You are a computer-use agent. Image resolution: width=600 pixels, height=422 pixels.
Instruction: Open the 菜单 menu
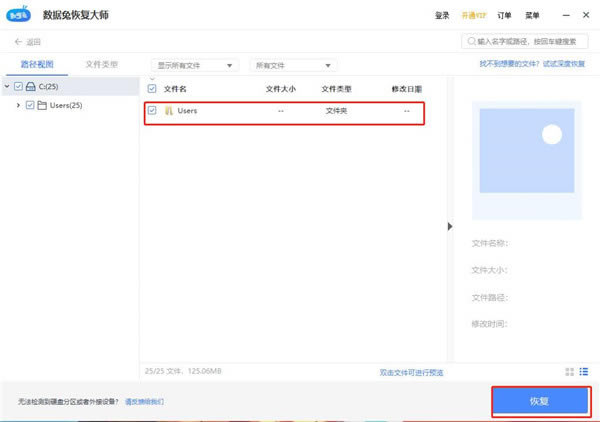pyautogui.click(x=532, y=15)
